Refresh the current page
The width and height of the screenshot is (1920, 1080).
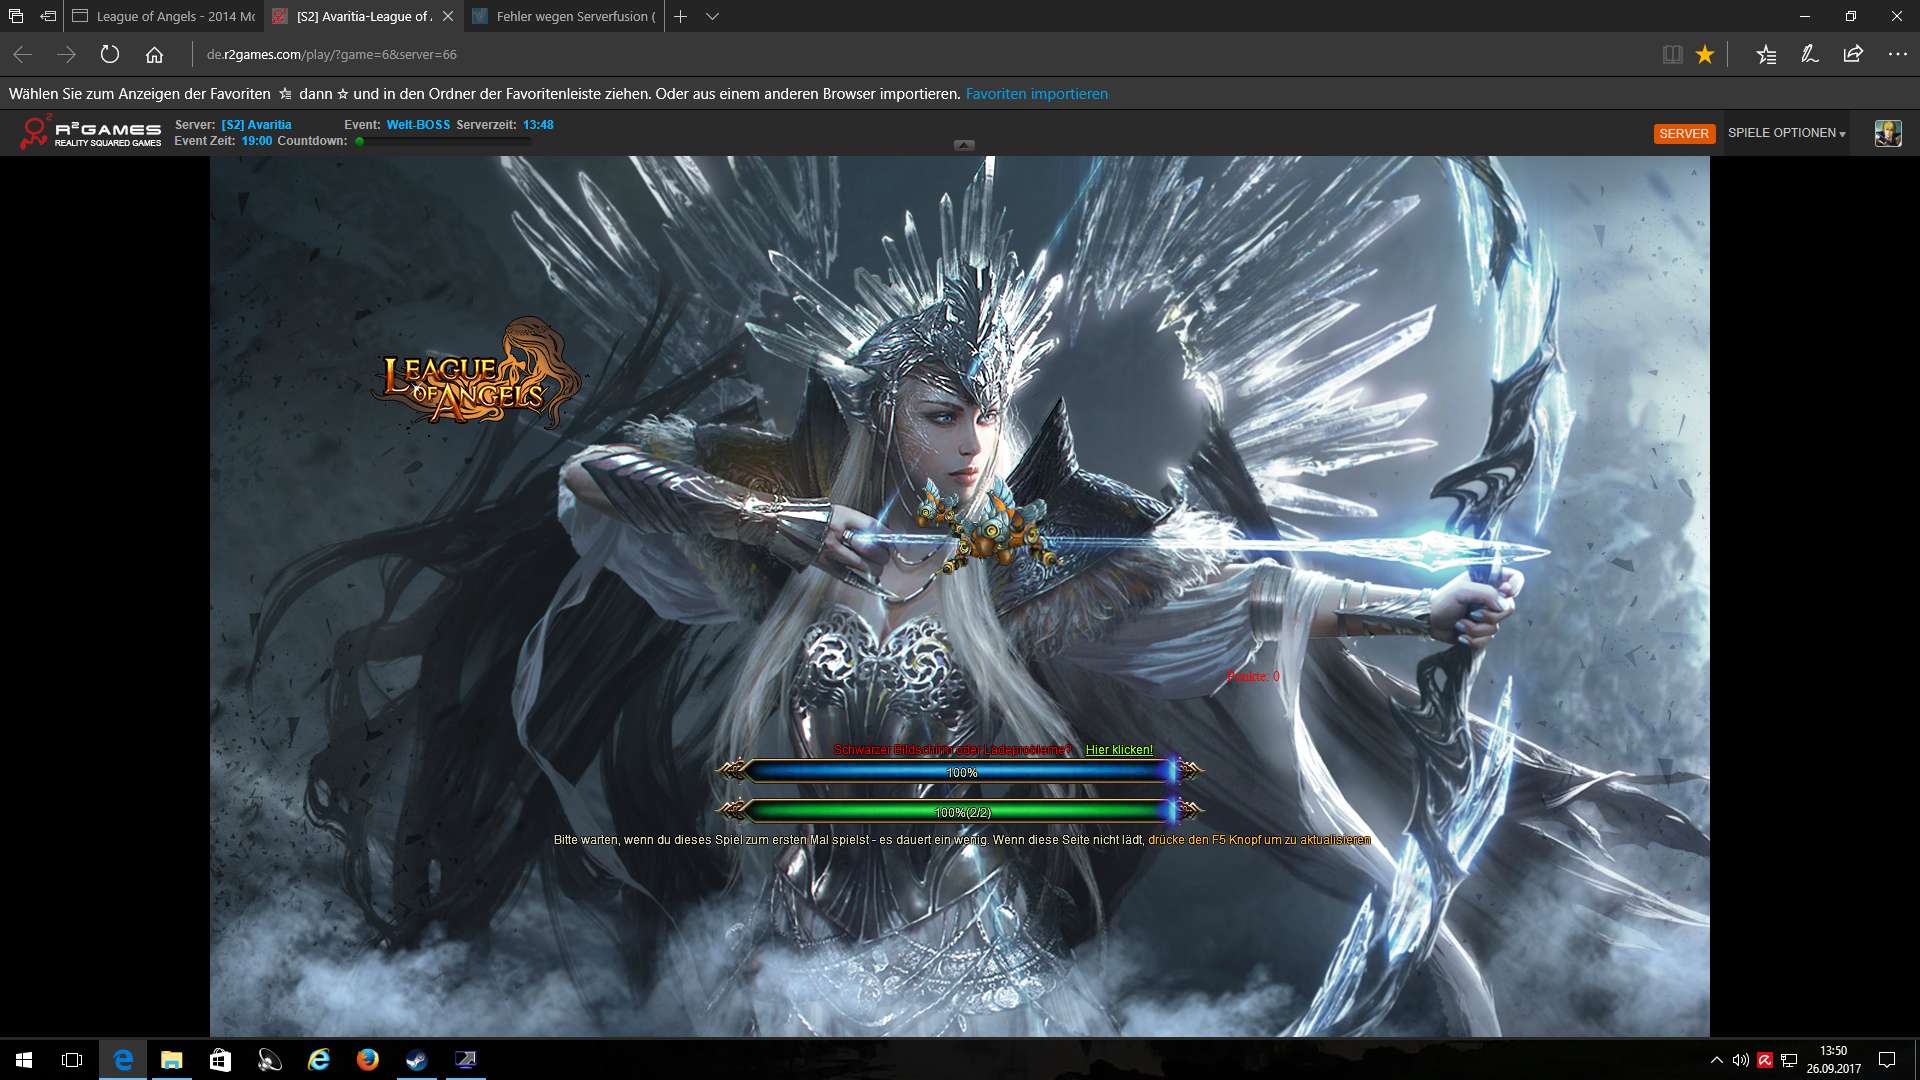[x=110, y=55]
